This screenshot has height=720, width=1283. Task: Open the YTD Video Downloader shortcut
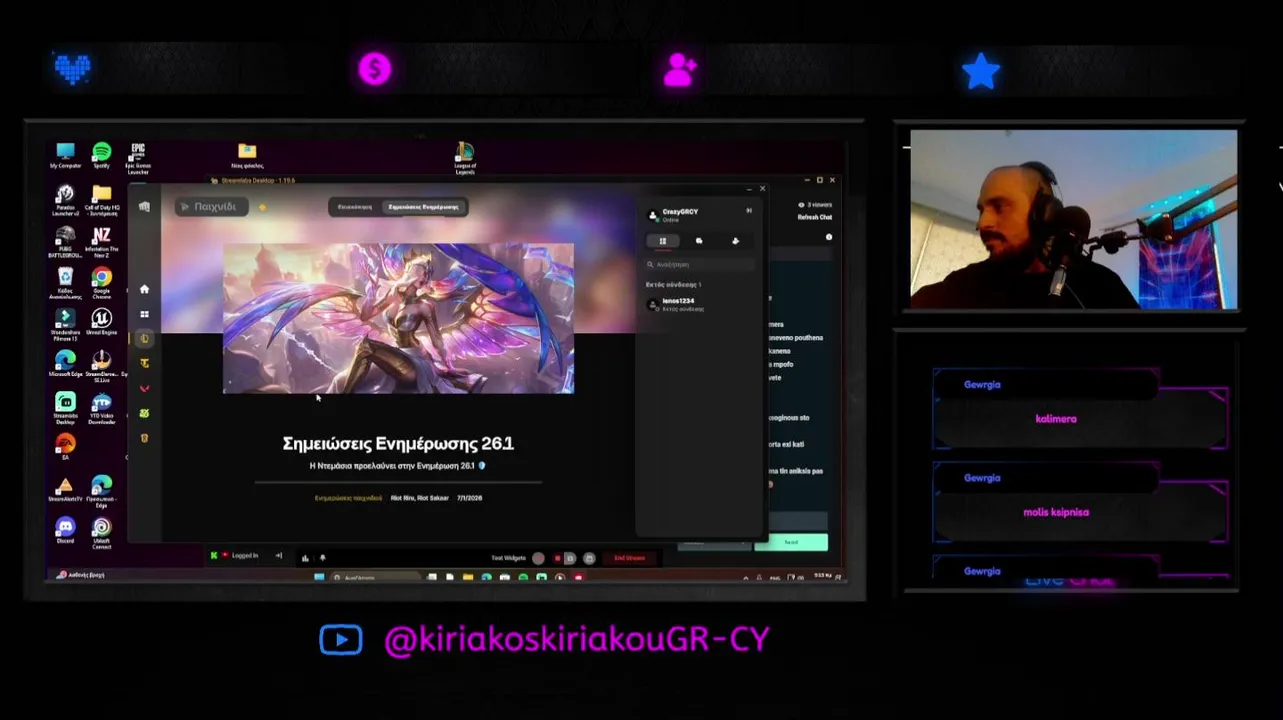pyautogui.click(x=101, y=408)
